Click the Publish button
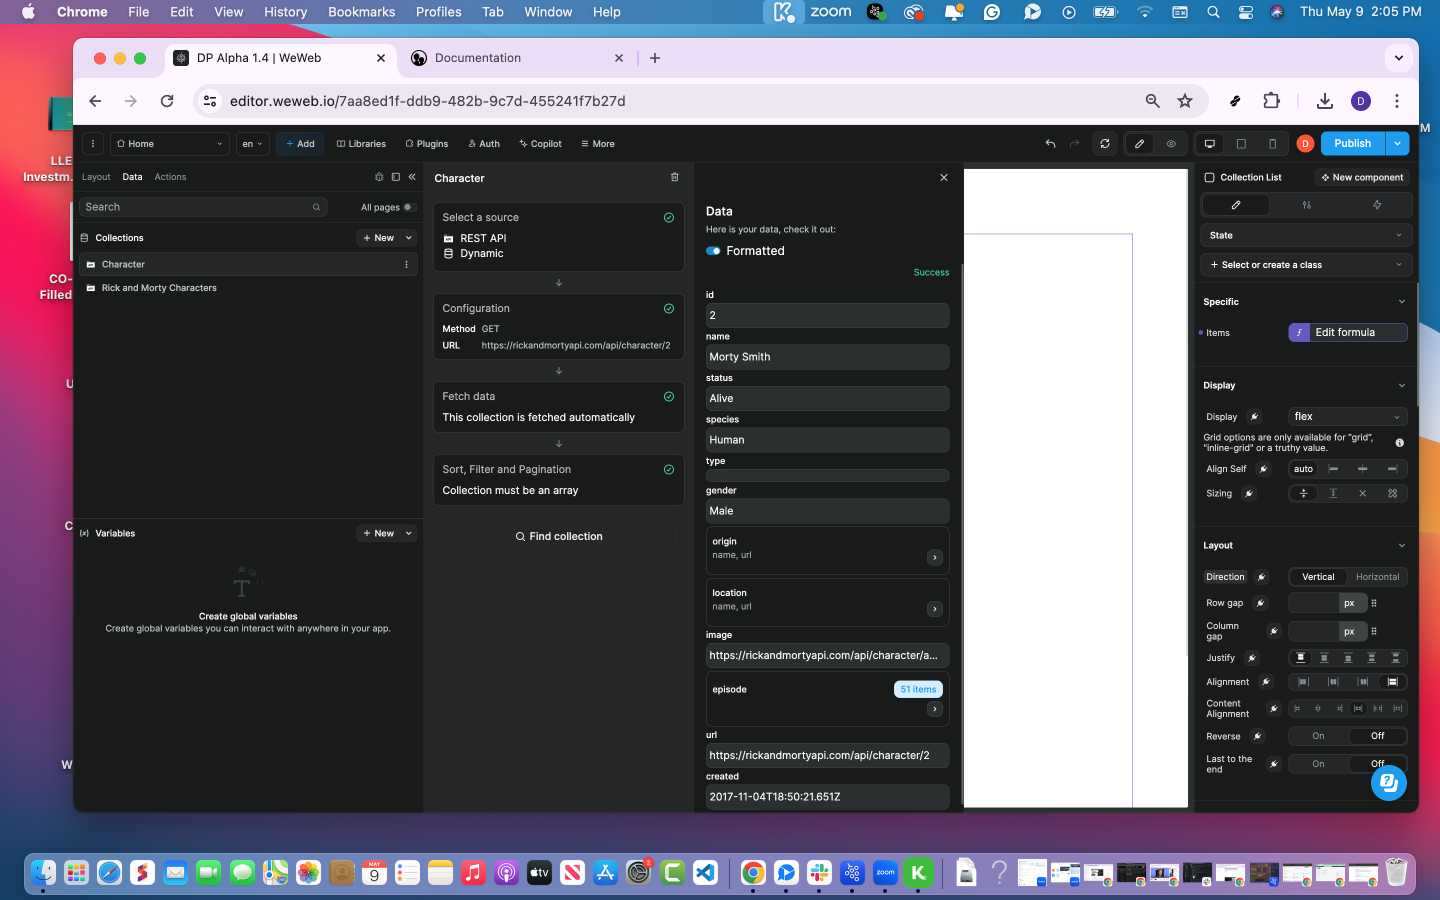 pyautogui.click(x=1353, y=144)
